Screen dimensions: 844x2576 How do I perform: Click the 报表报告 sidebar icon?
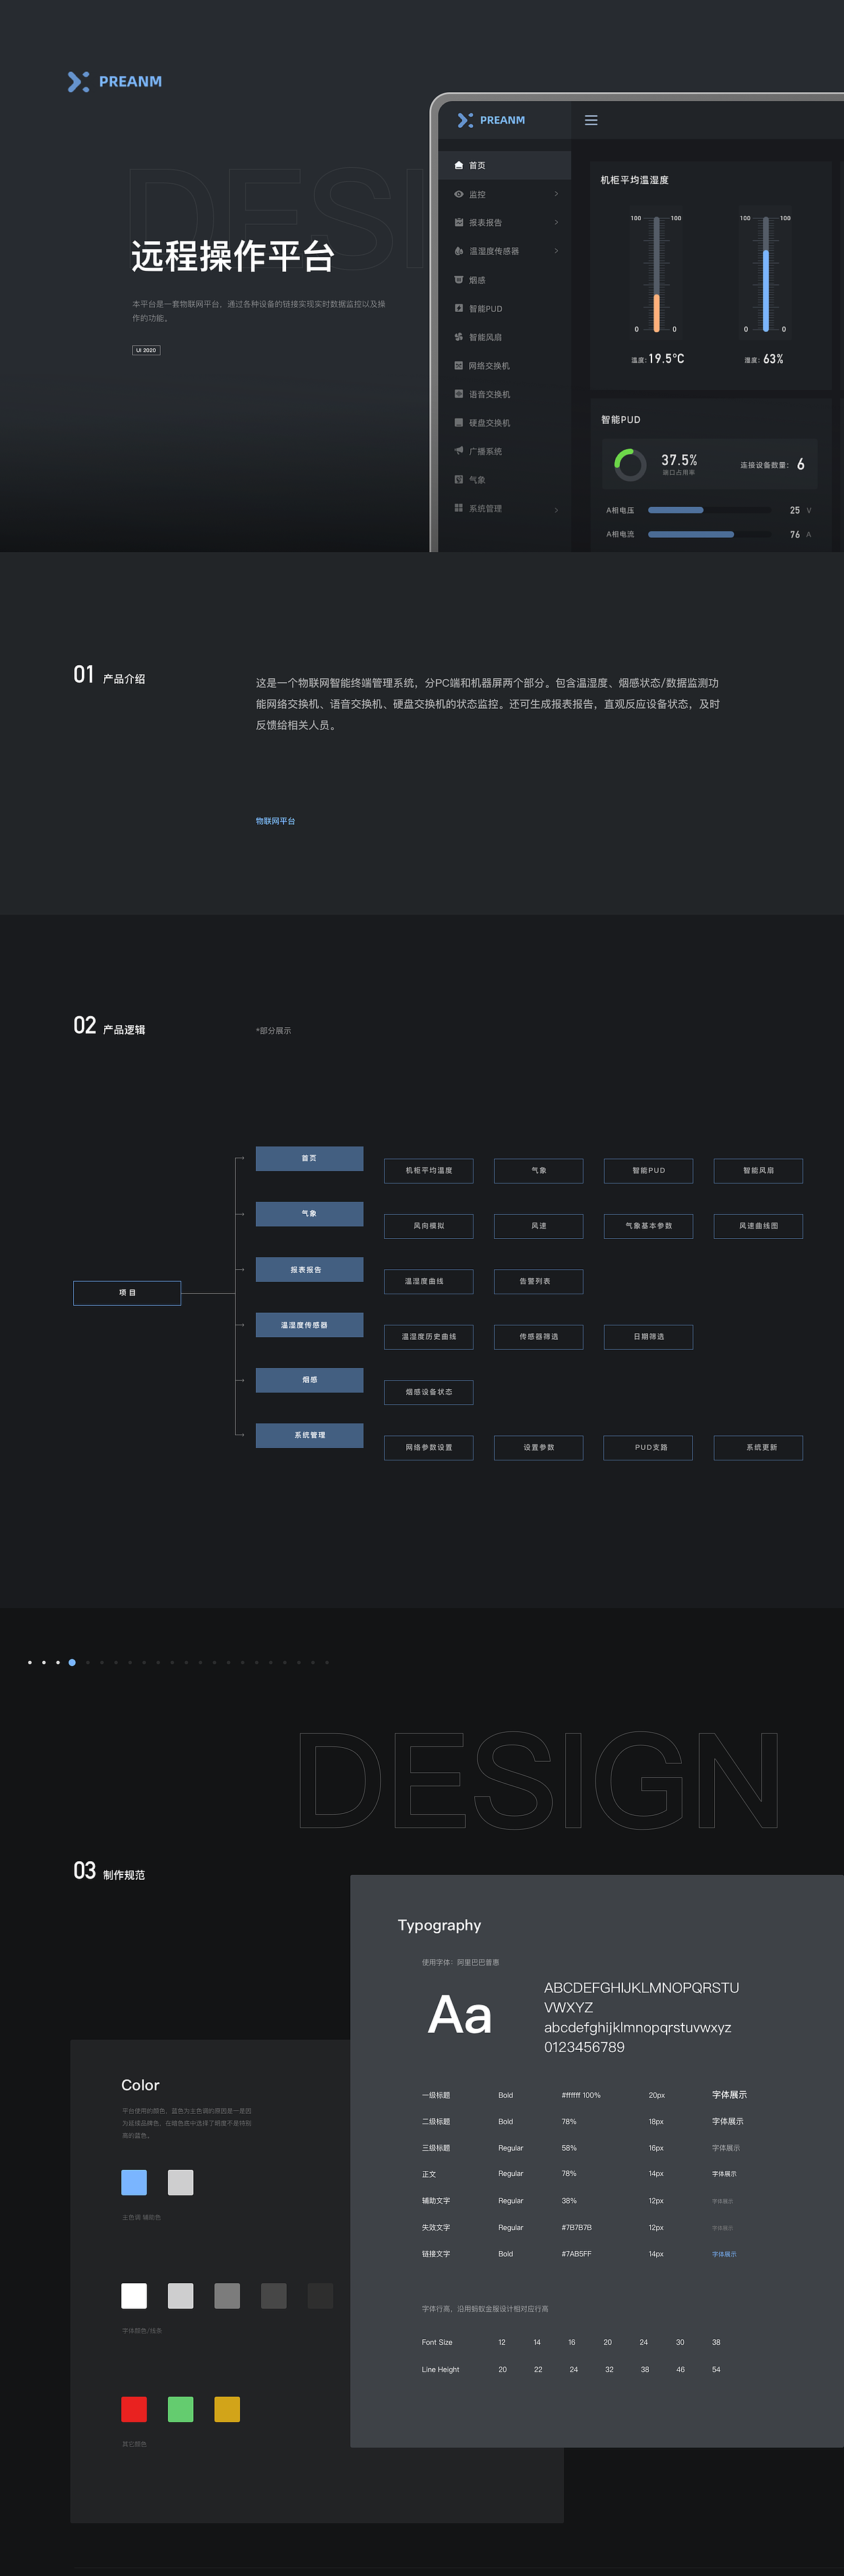[459, 222]
